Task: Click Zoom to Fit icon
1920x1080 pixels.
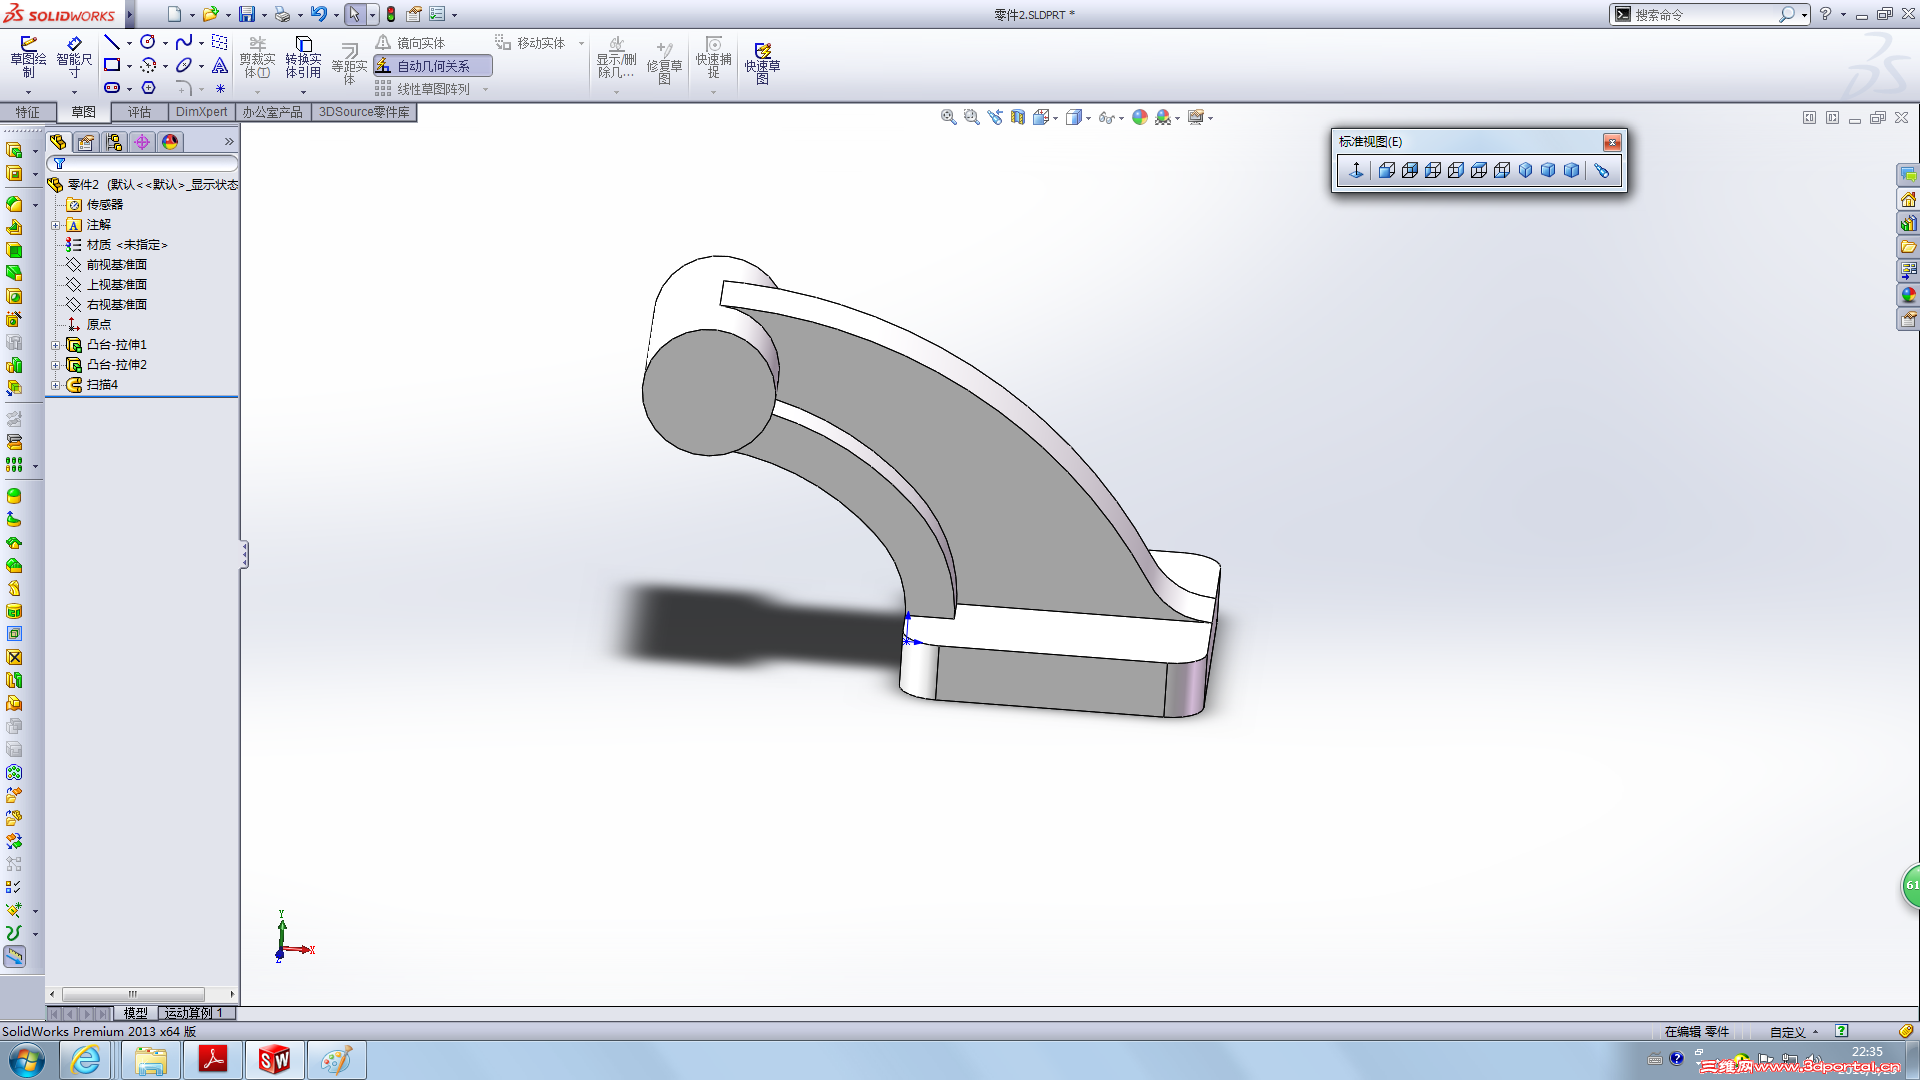Action: tap(948, 118)
